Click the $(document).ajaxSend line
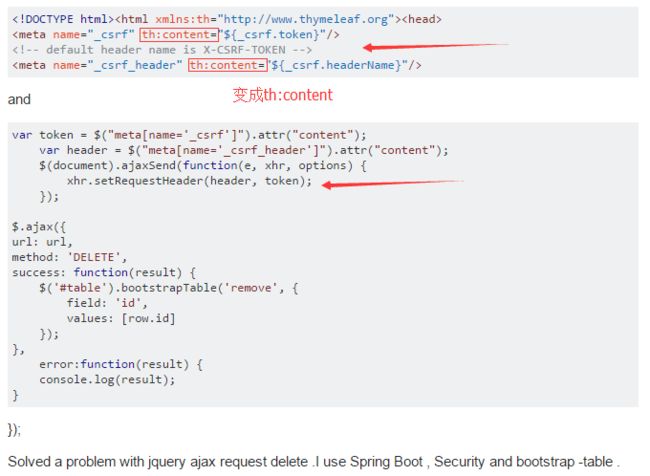 (x=203, y=165)
